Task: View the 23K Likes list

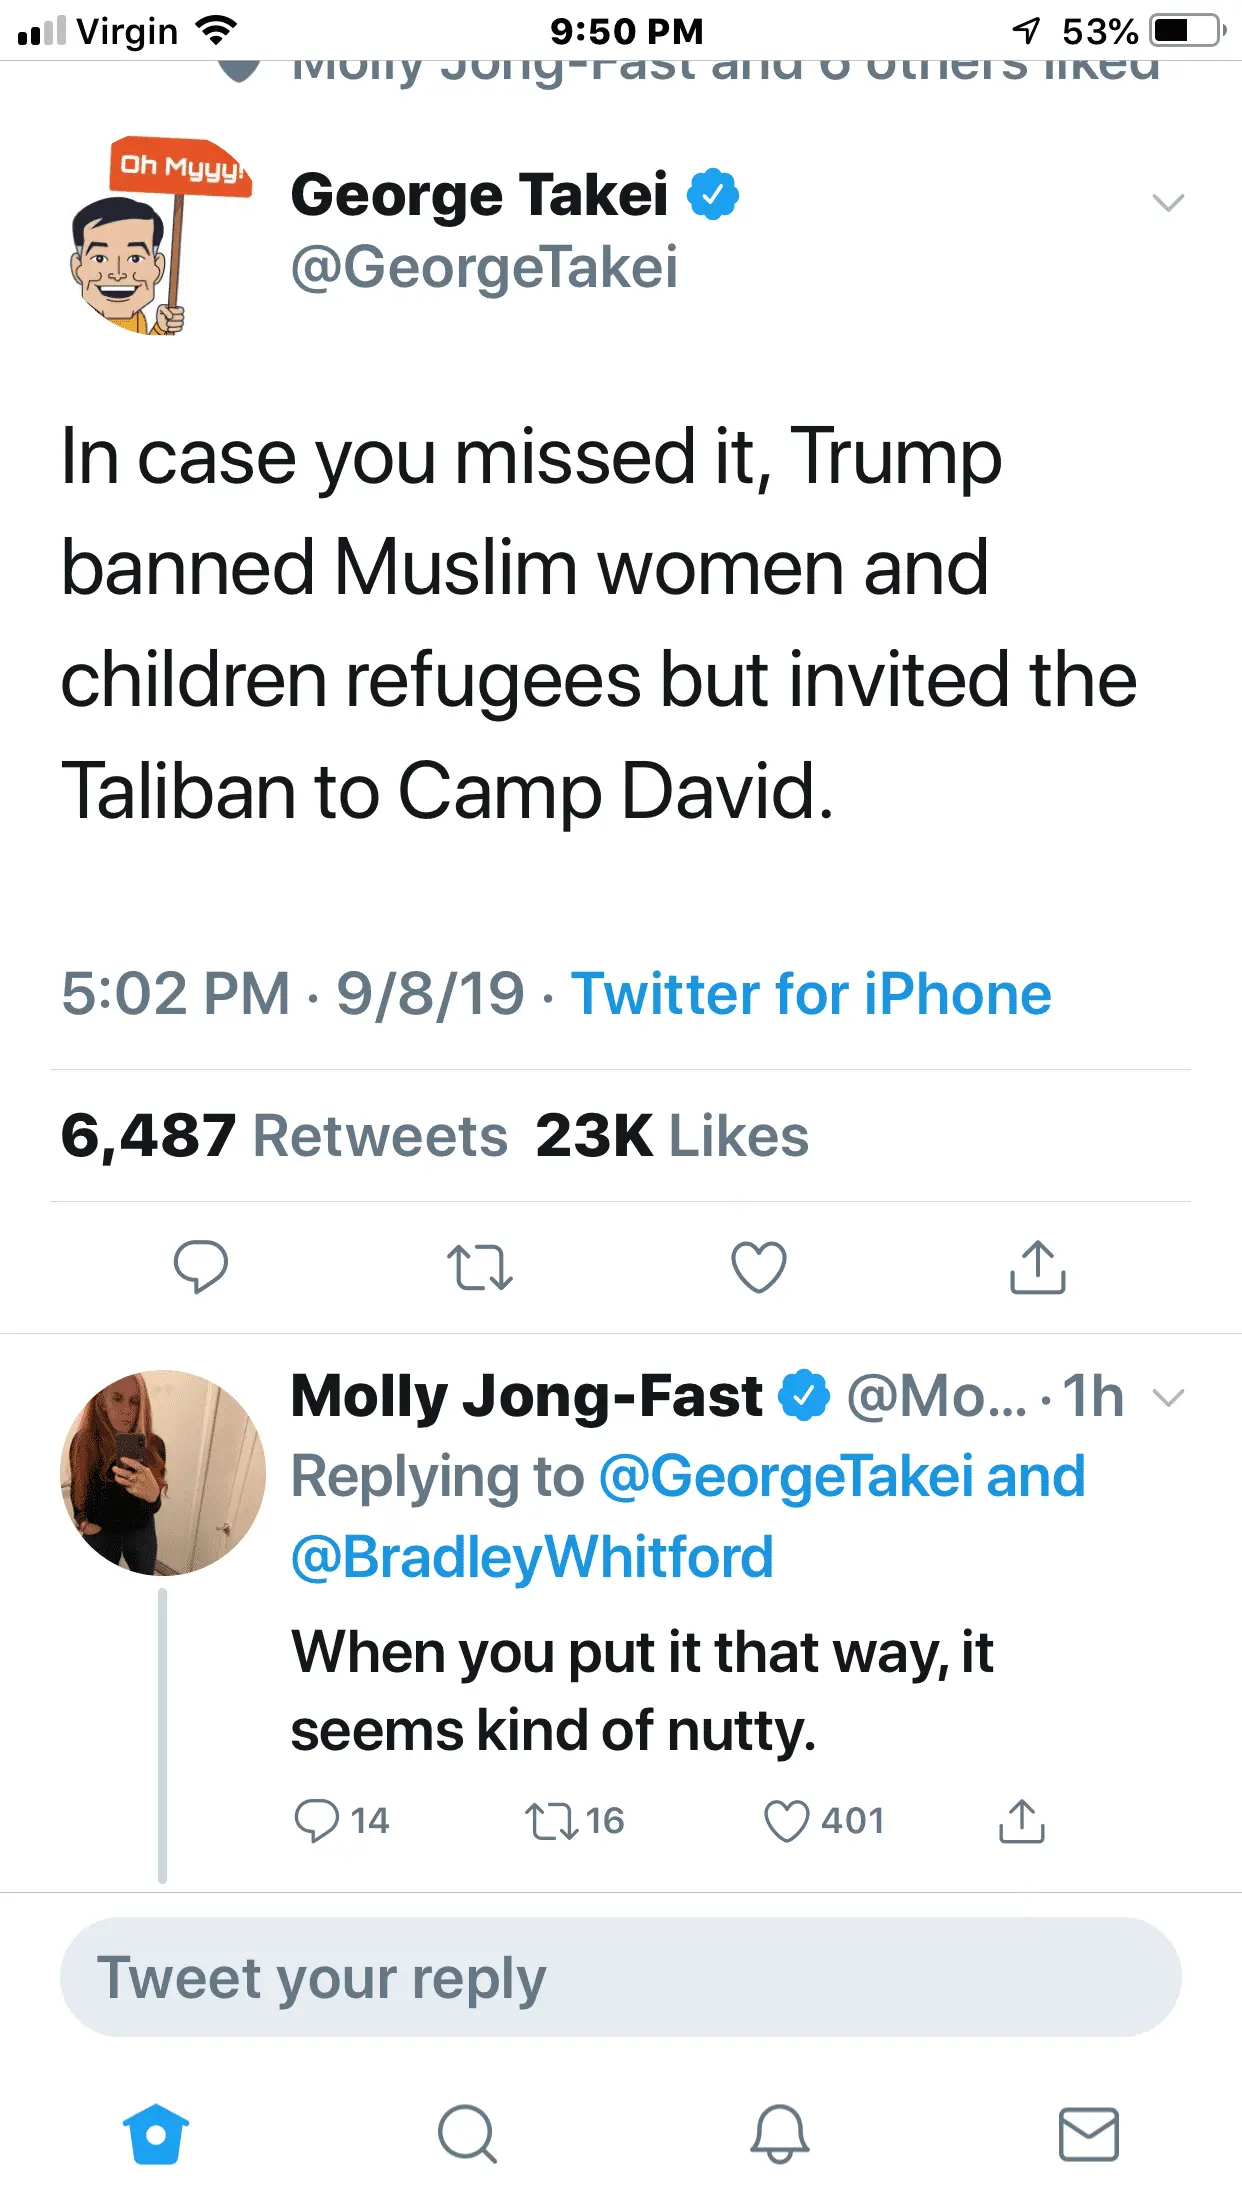Action: tap(672, 1136)
